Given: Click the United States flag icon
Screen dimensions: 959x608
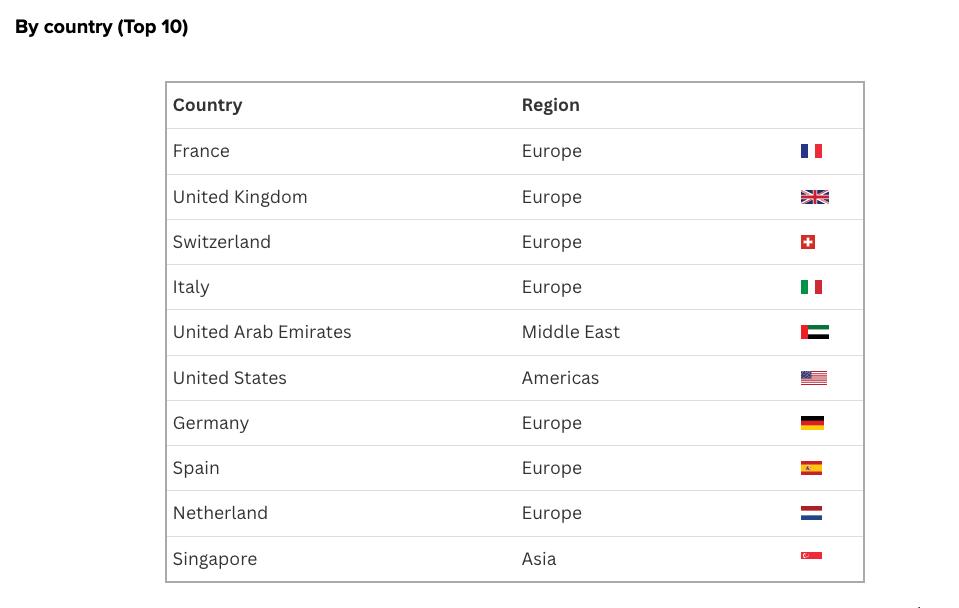Looking at the screenshot, I should [813, 378].
